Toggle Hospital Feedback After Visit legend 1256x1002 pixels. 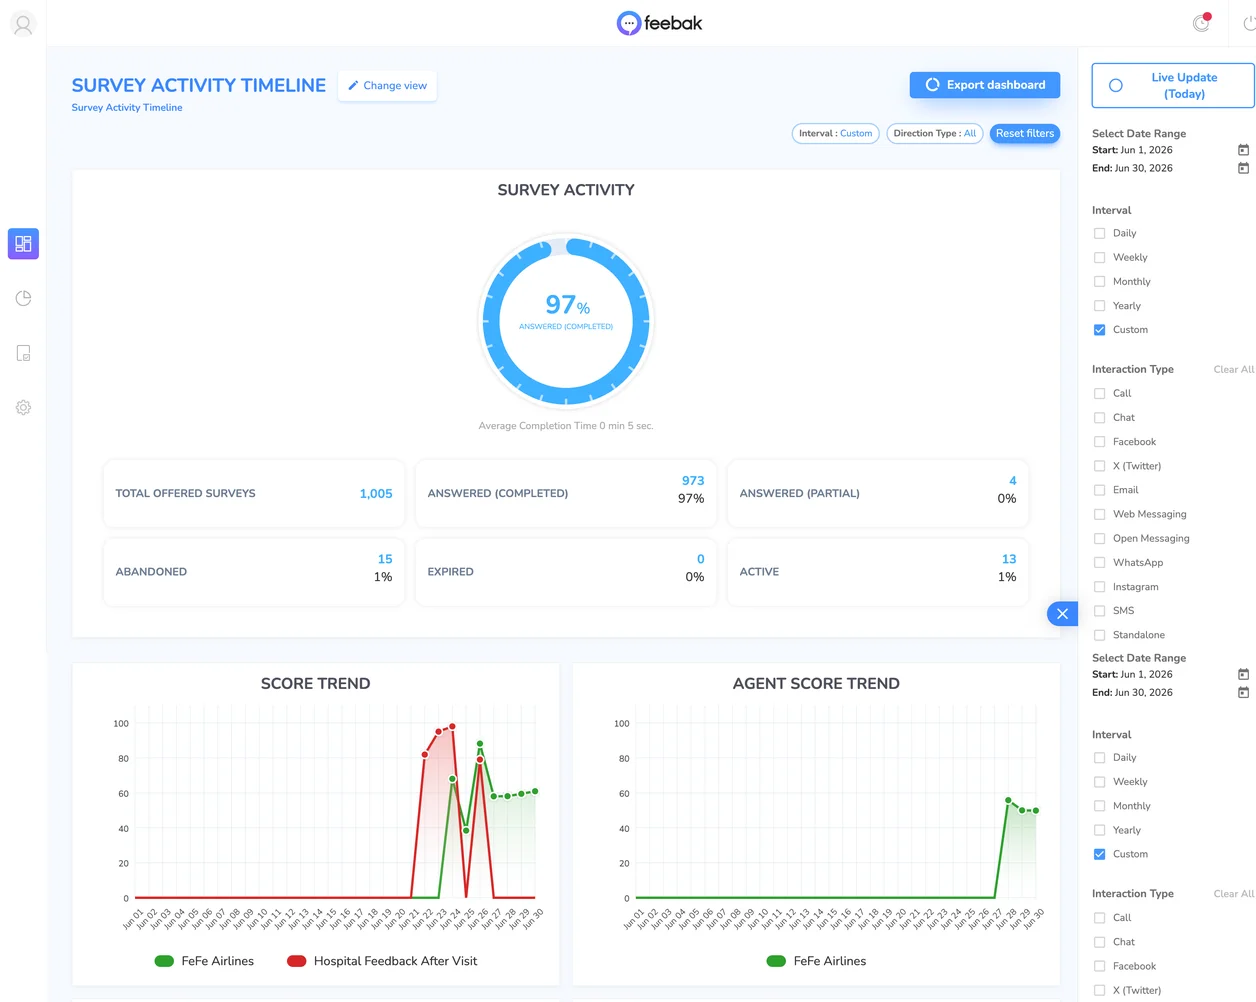[382, 961]
